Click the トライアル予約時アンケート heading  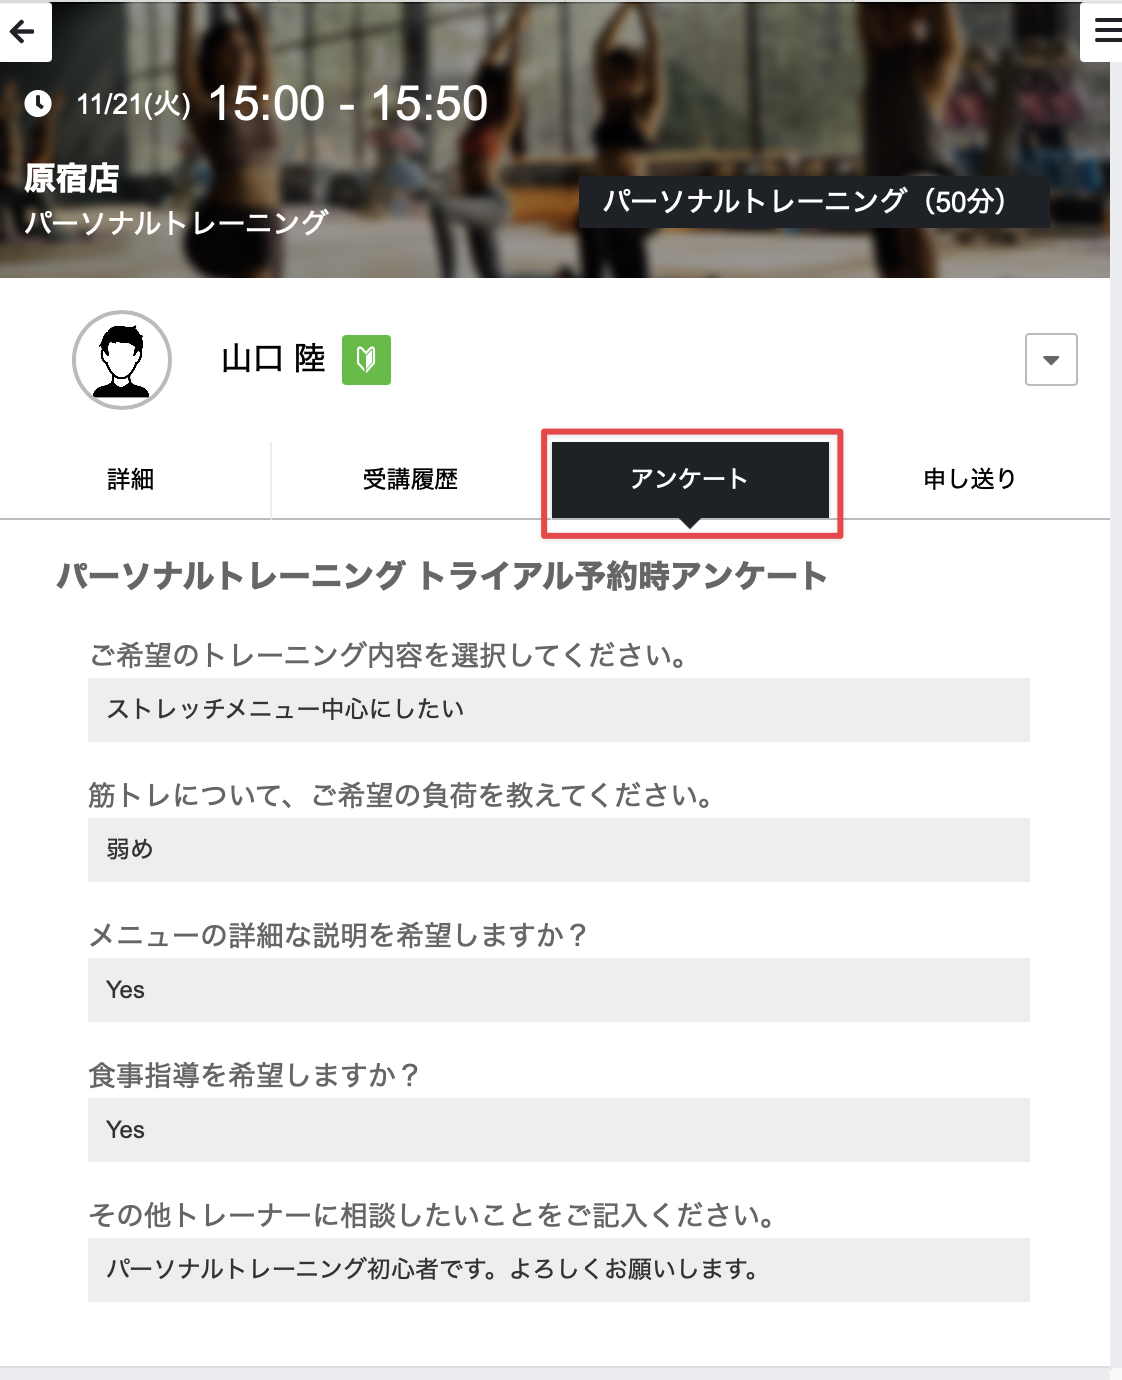441,576
